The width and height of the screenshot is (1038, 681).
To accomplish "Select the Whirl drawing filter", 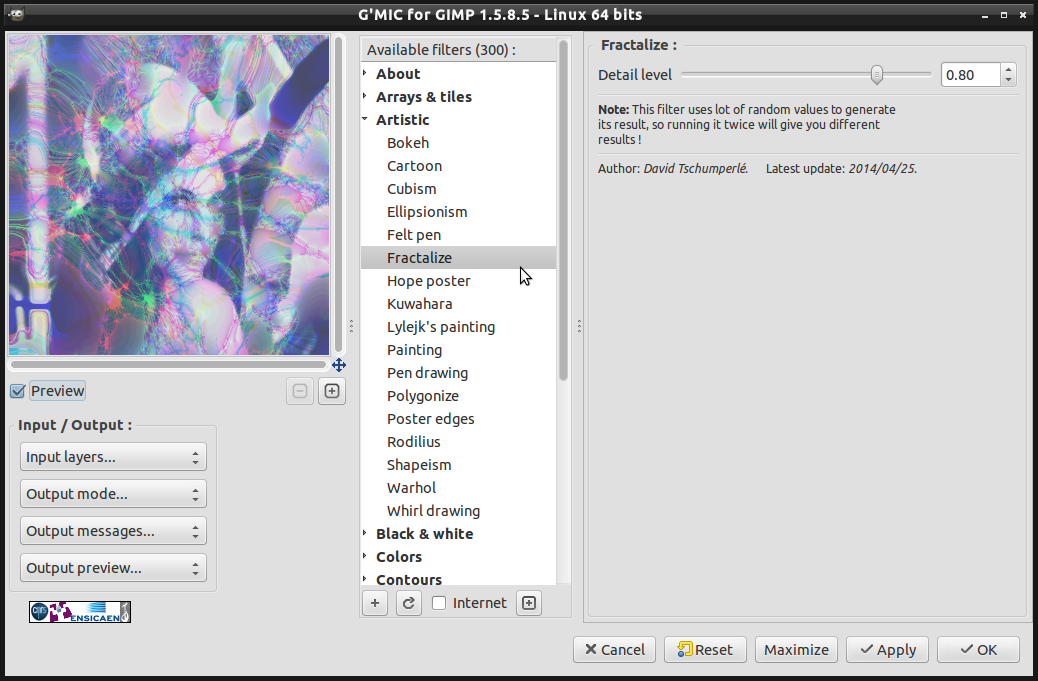I will click(x=434, y=511).
